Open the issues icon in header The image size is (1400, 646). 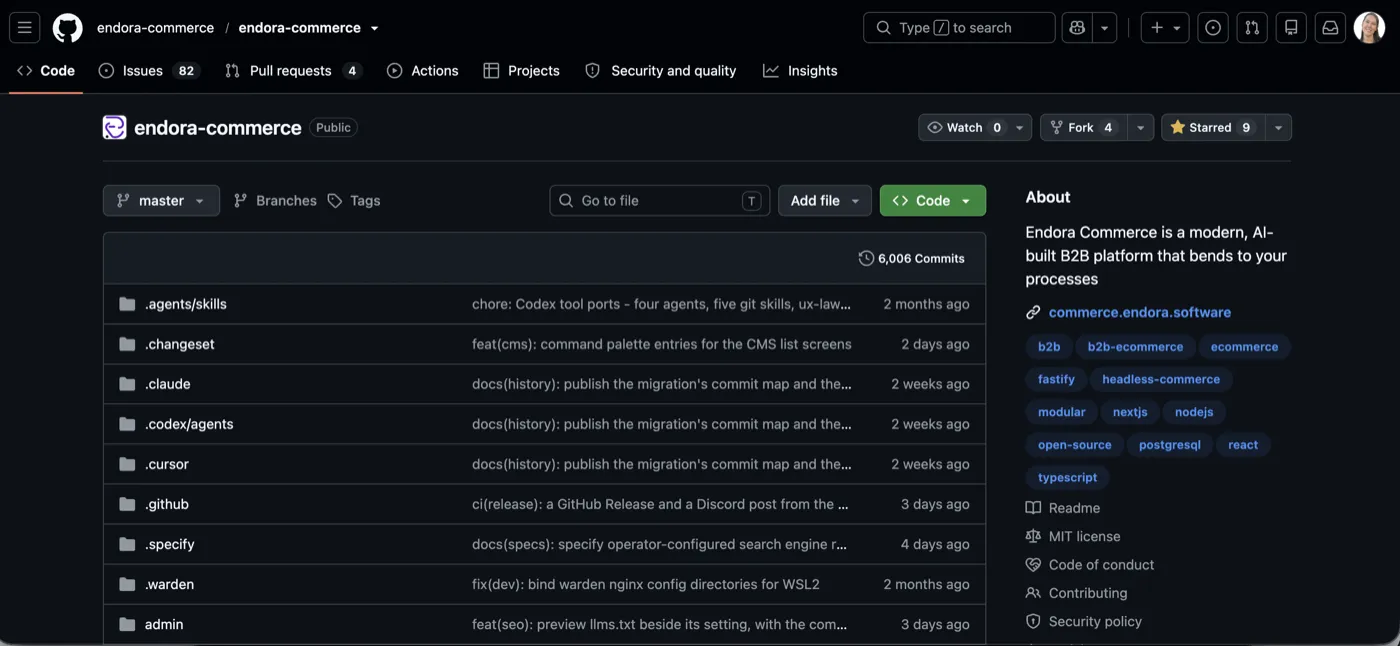pos(1213,28)
